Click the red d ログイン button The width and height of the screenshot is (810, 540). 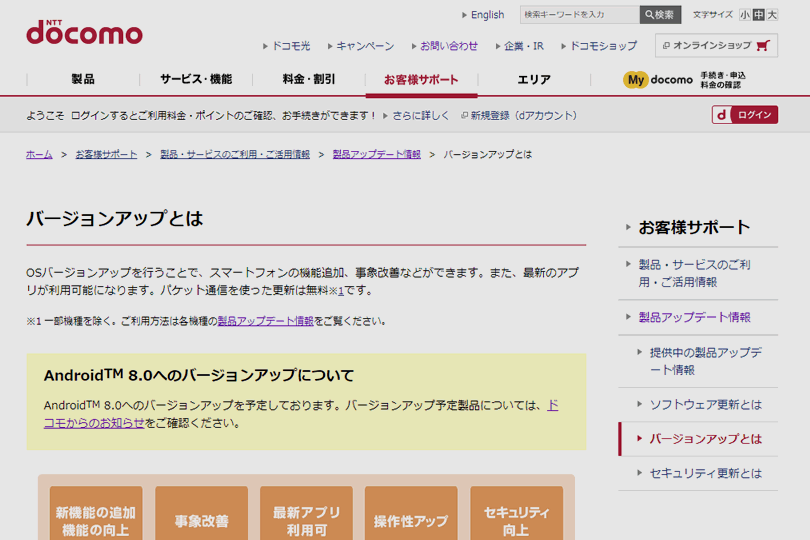[744, 115]
